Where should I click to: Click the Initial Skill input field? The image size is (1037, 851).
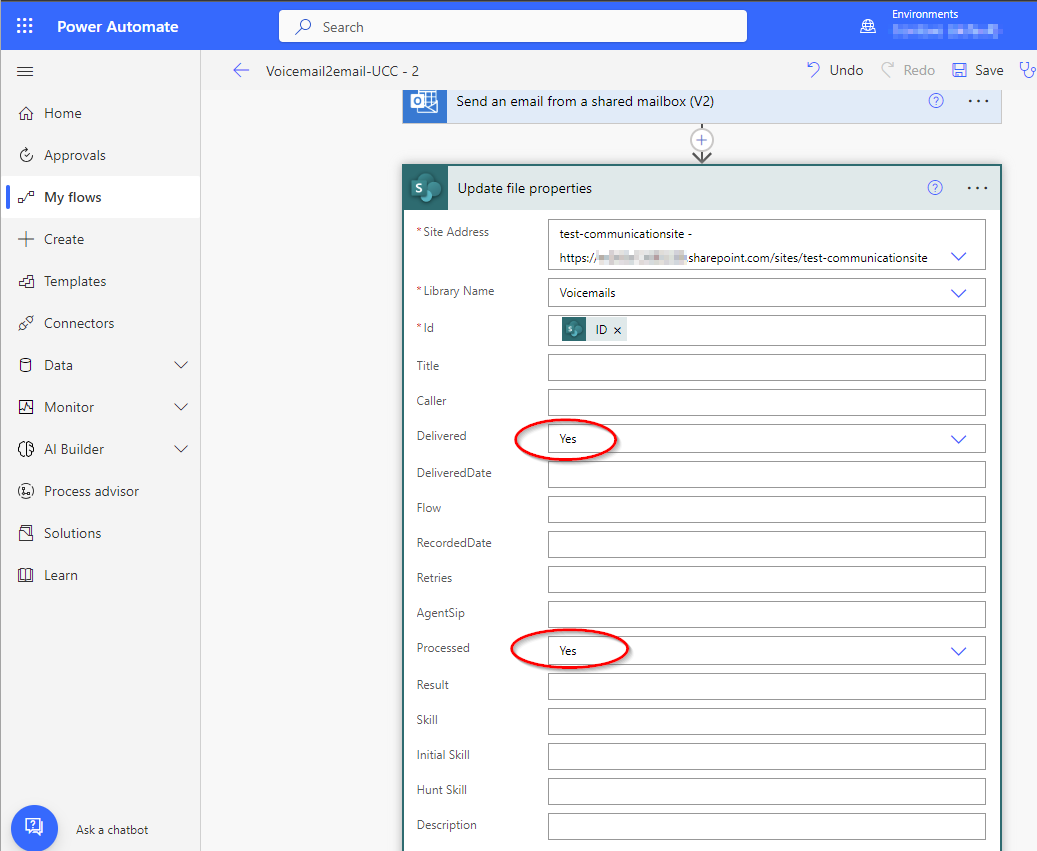pyautogui.click(x=767, y=757)
